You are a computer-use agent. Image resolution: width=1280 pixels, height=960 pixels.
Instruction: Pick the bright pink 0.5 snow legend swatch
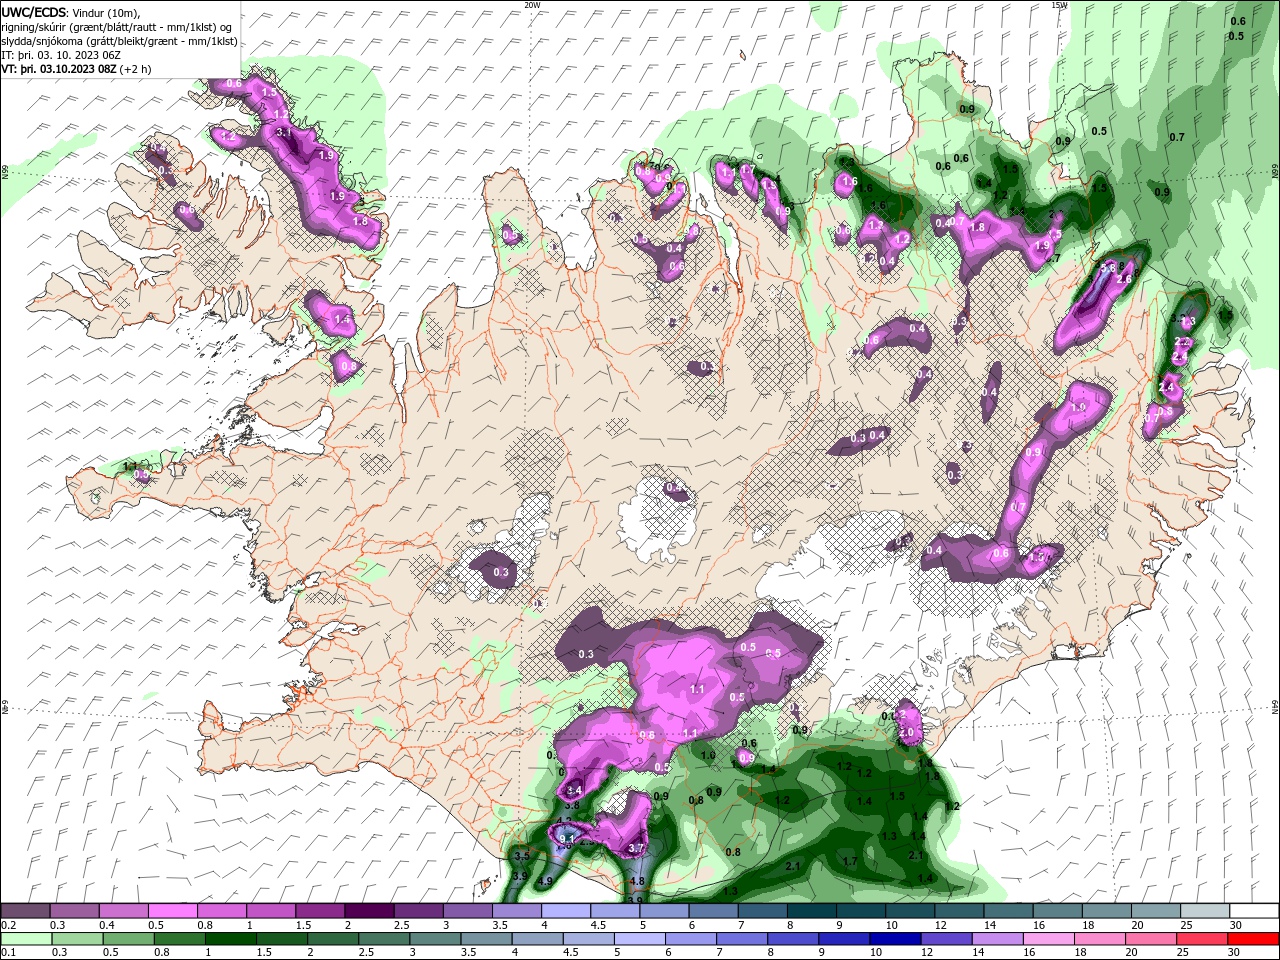click(172, 911)
